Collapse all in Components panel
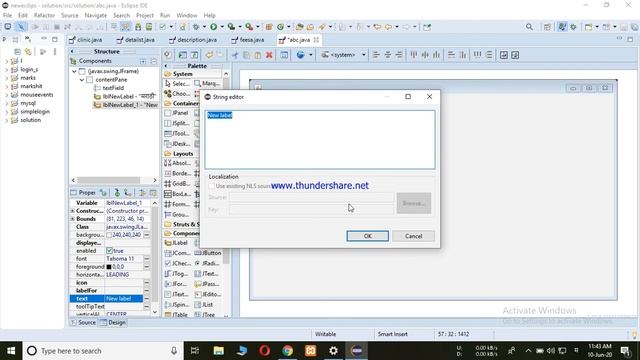 point(153,61)
